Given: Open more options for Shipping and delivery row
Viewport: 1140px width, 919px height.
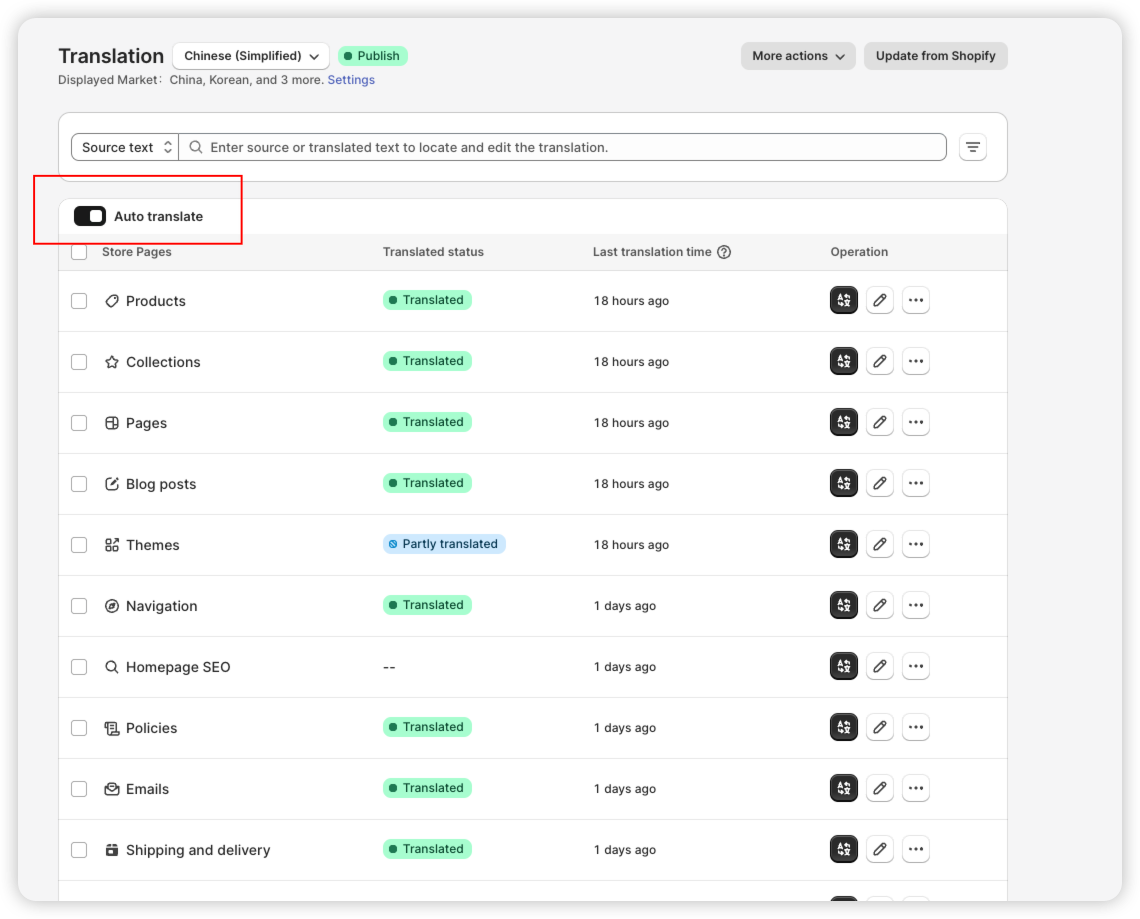Looking at the screenshot, I should pos(915,850).
